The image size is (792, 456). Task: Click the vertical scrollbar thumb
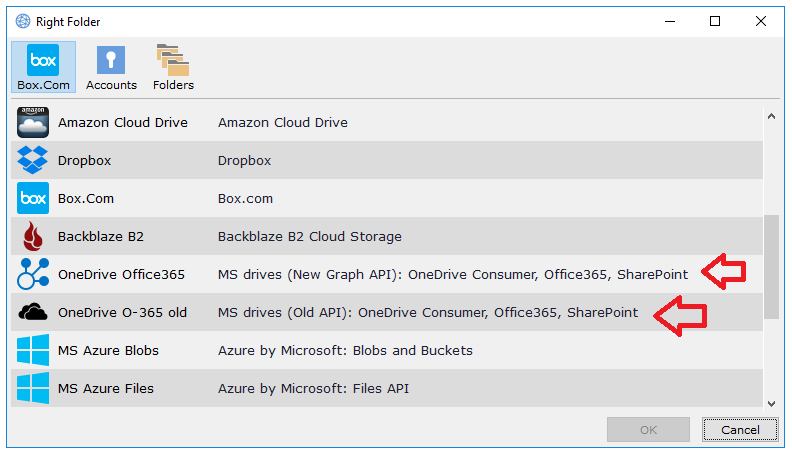point(770,267)
